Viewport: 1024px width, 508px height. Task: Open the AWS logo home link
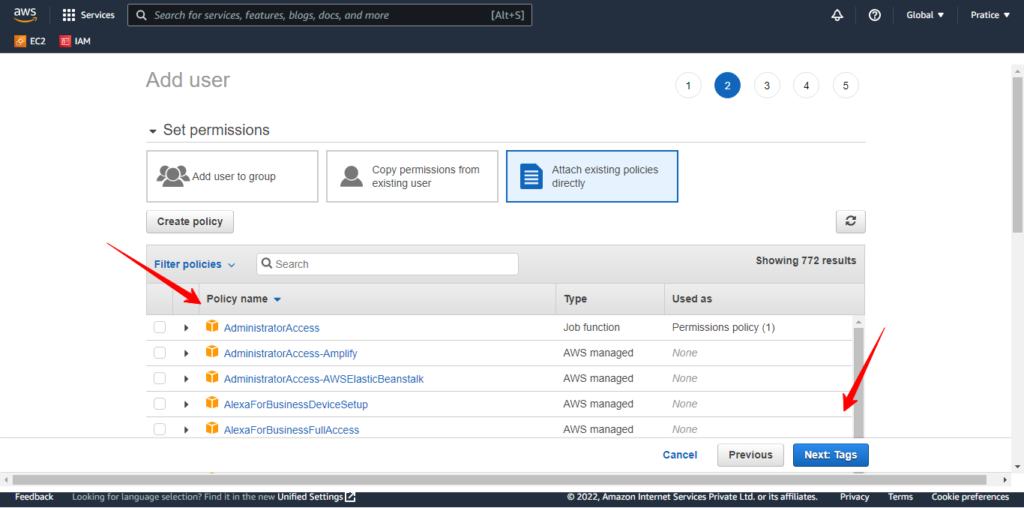click(x=25, y=14)
